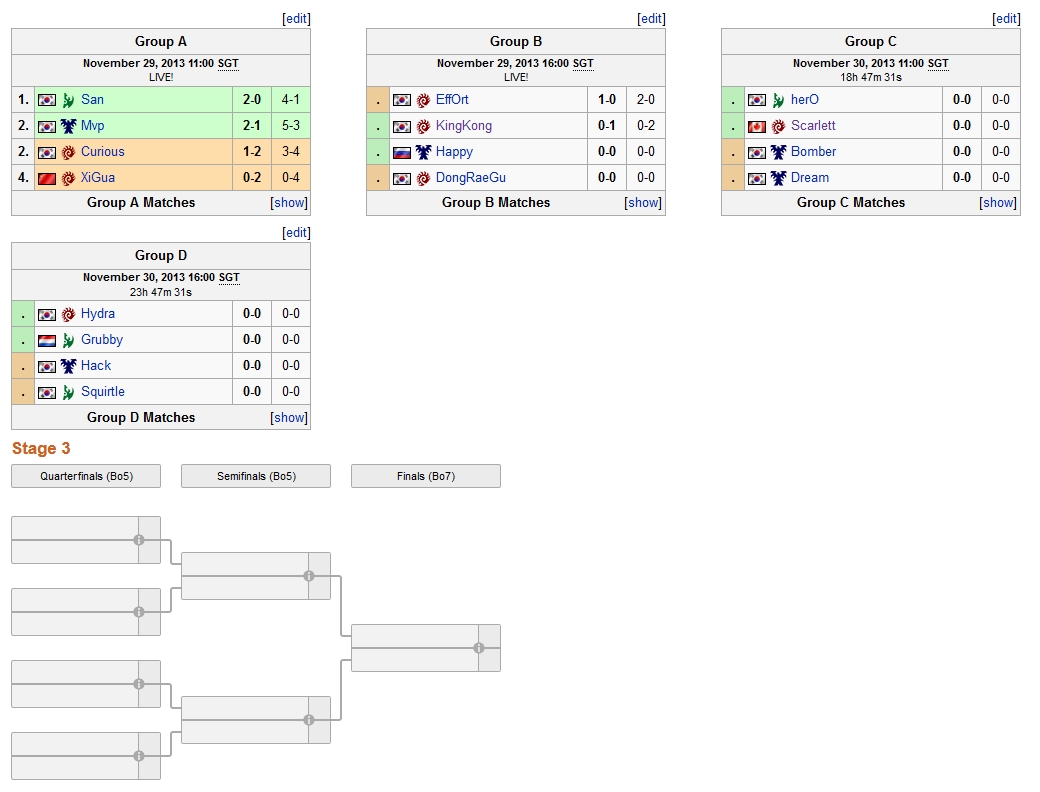Select the Finals (Bo7) bracket header
Screen dimensions: 1040x792
click(x=426, y=476)
